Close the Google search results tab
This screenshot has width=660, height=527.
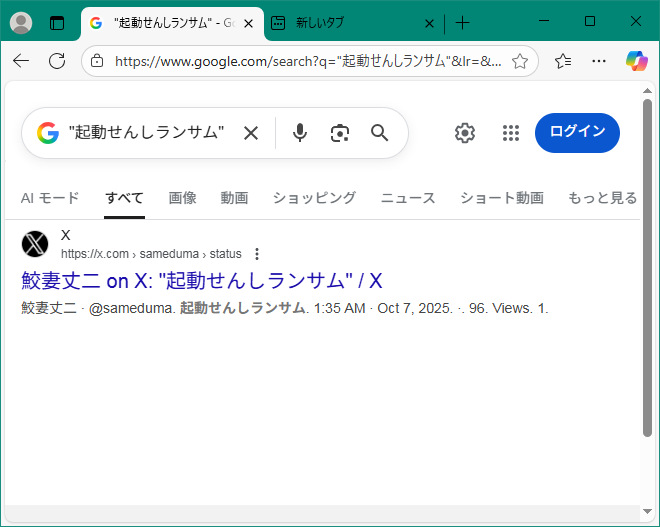coord(248,24)
